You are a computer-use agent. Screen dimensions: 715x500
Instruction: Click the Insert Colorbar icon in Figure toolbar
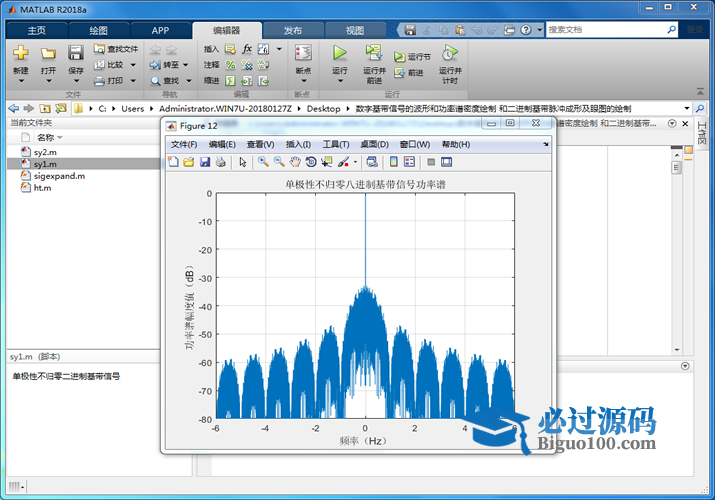393,162
